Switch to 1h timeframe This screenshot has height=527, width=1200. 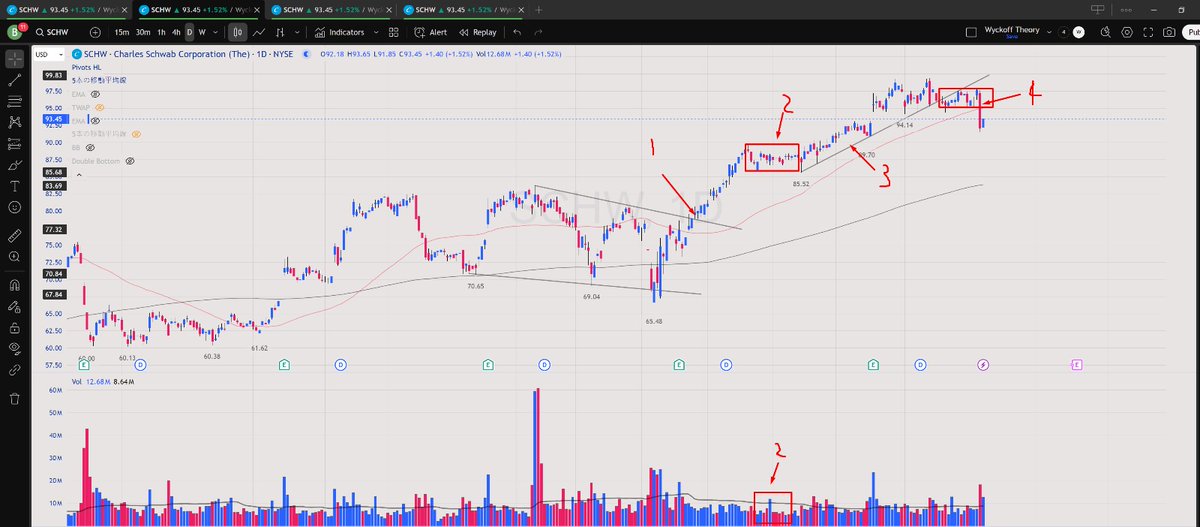[162, 32]
